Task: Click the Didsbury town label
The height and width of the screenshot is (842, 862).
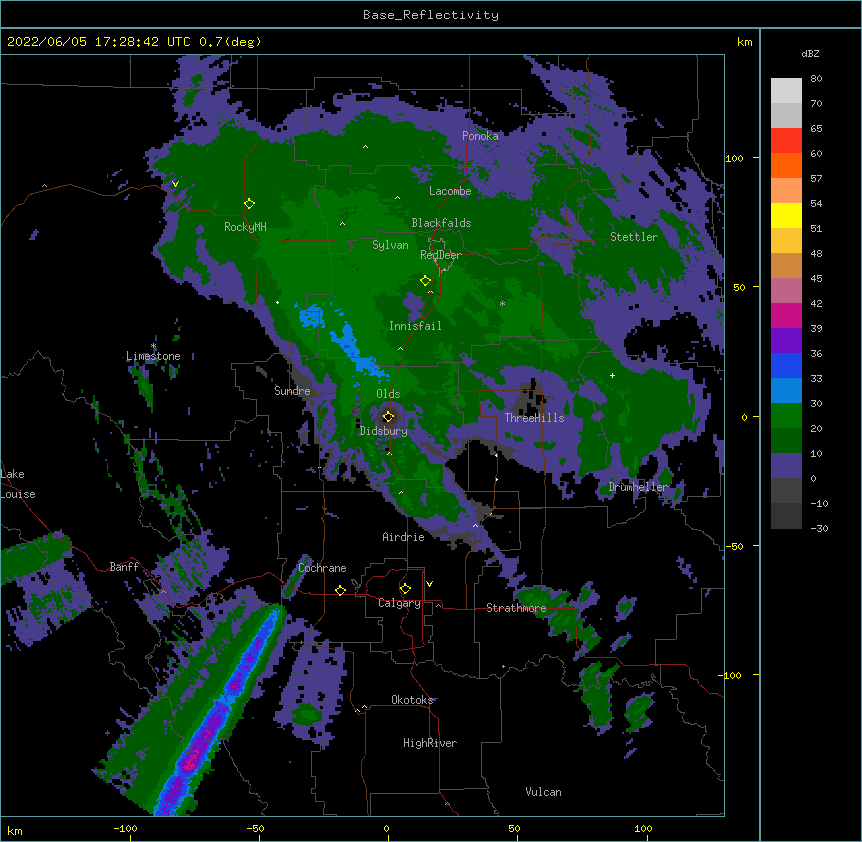Action: [x=384, y=431]
